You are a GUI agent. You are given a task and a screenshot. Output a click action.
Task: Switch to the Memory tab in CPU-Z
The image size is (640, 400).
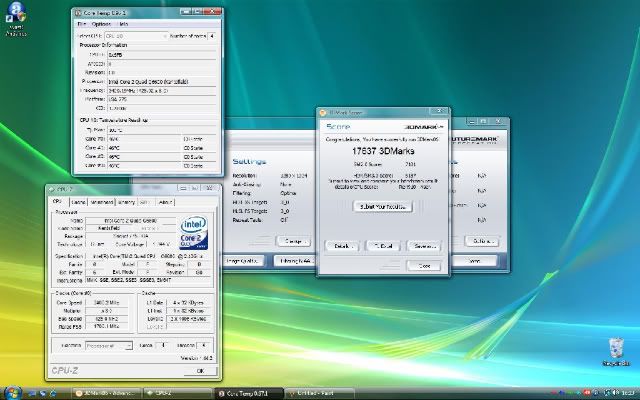126,202
